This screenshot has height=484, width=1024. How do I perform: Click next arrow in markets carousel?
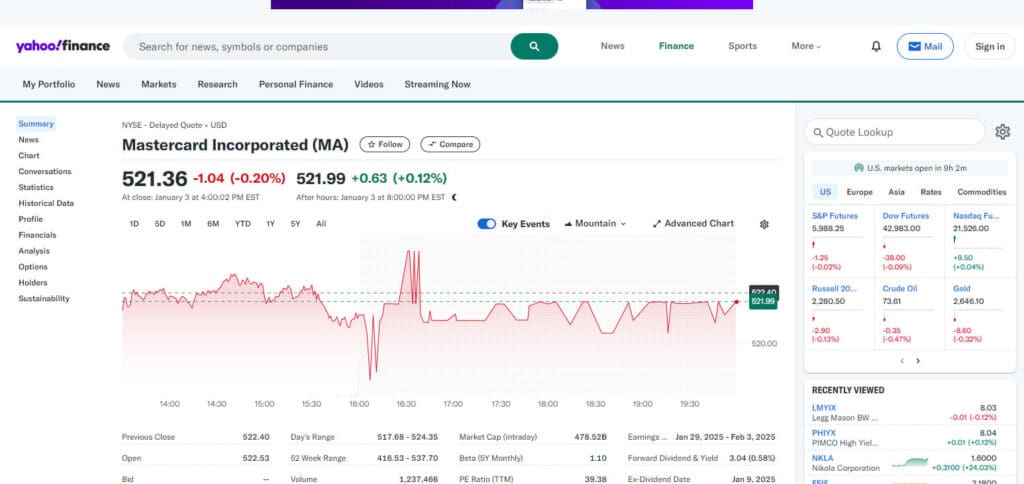pyautogui.click(x=918, y=361)
